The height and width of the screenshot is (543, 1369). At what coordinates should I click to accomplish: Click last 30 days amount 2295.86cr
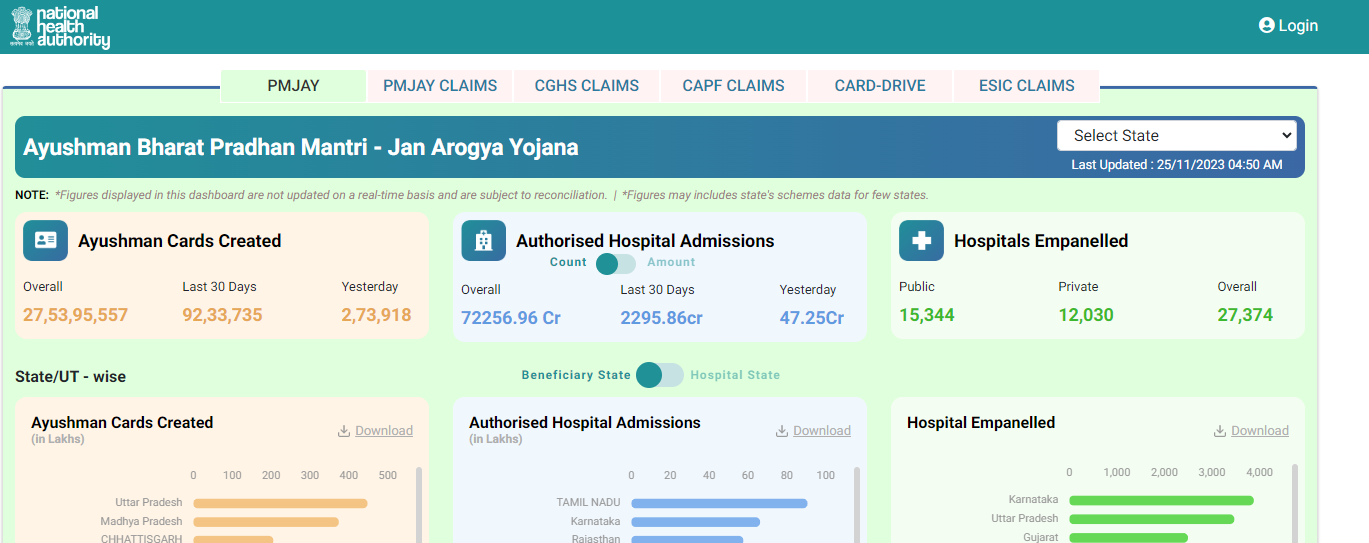(x=662, y=318)
